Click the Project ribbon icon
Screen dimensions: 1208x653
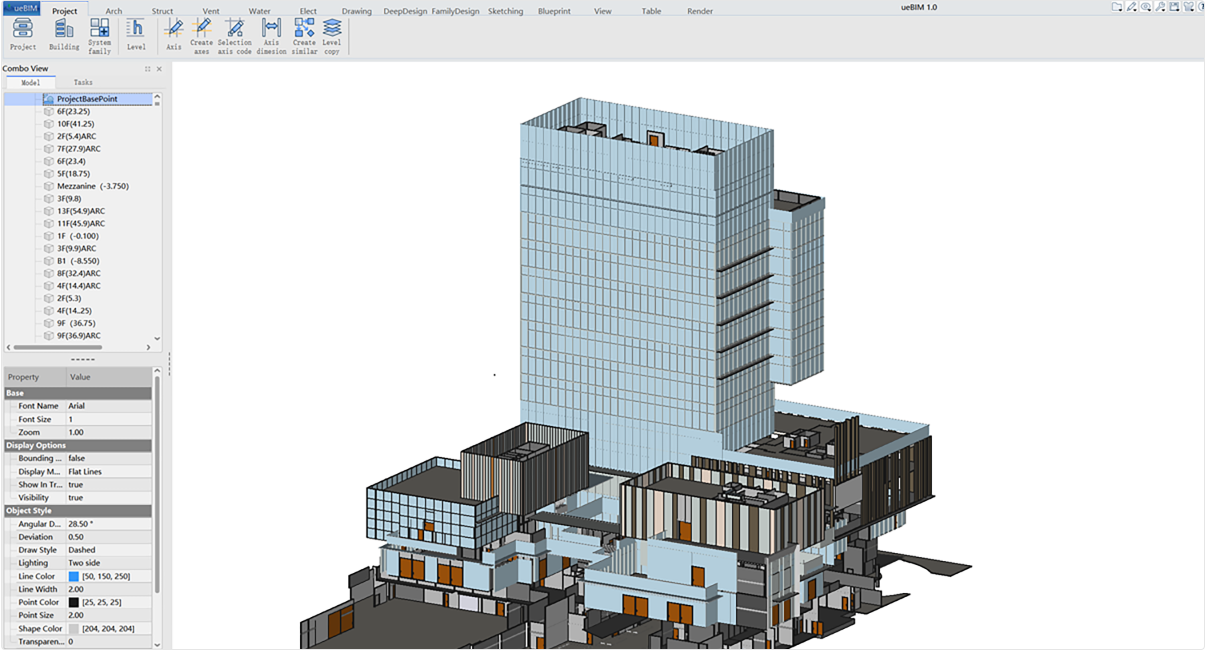pyautogui.click(x=22, y=29)
